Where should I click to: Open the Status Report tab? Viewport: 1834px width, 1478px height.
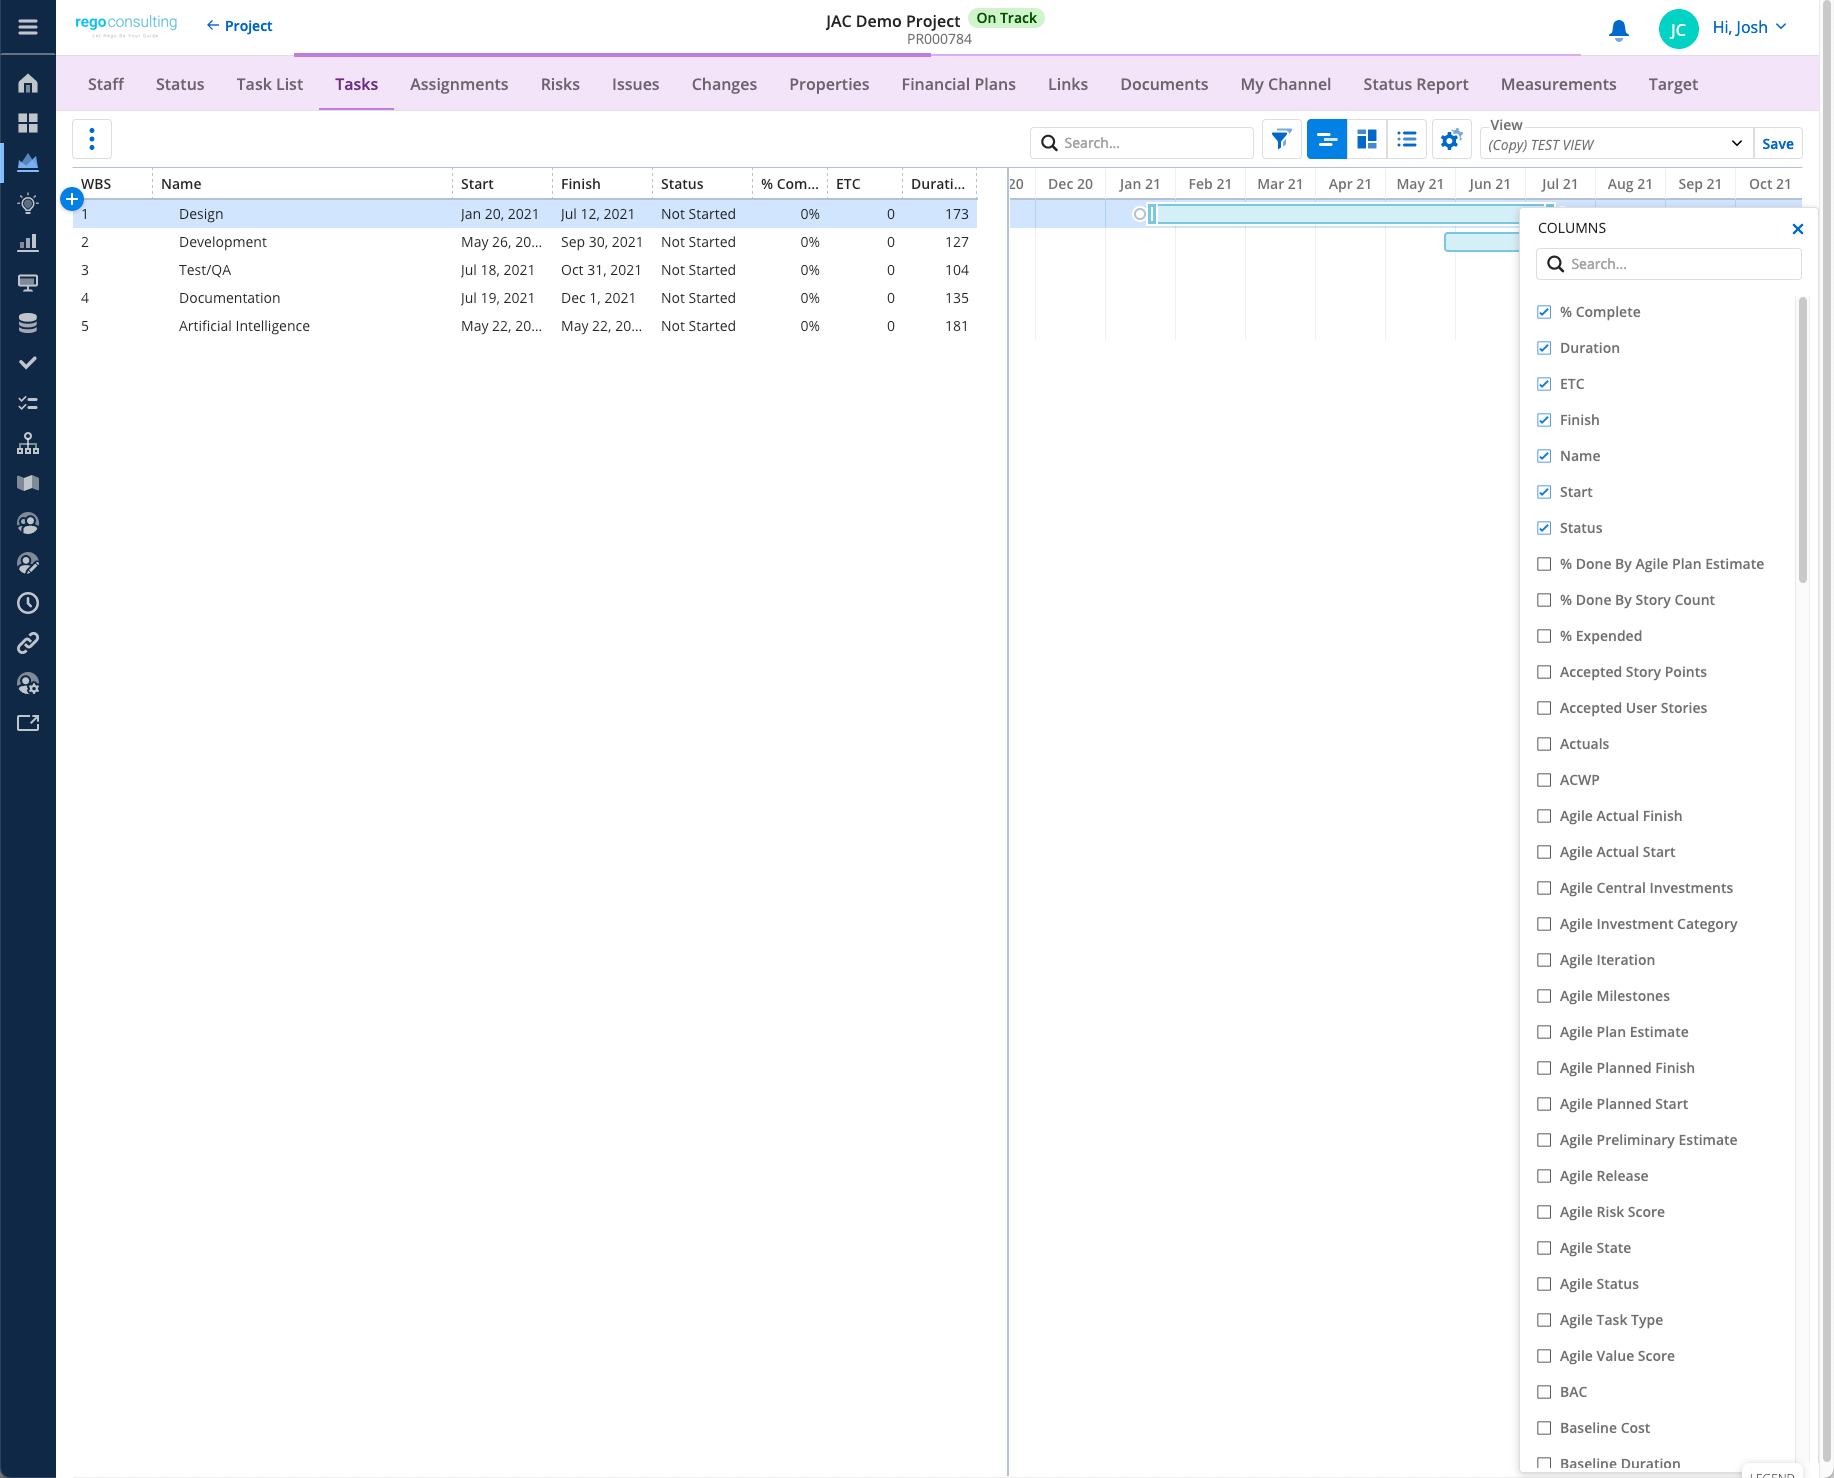coord(1415,84)
